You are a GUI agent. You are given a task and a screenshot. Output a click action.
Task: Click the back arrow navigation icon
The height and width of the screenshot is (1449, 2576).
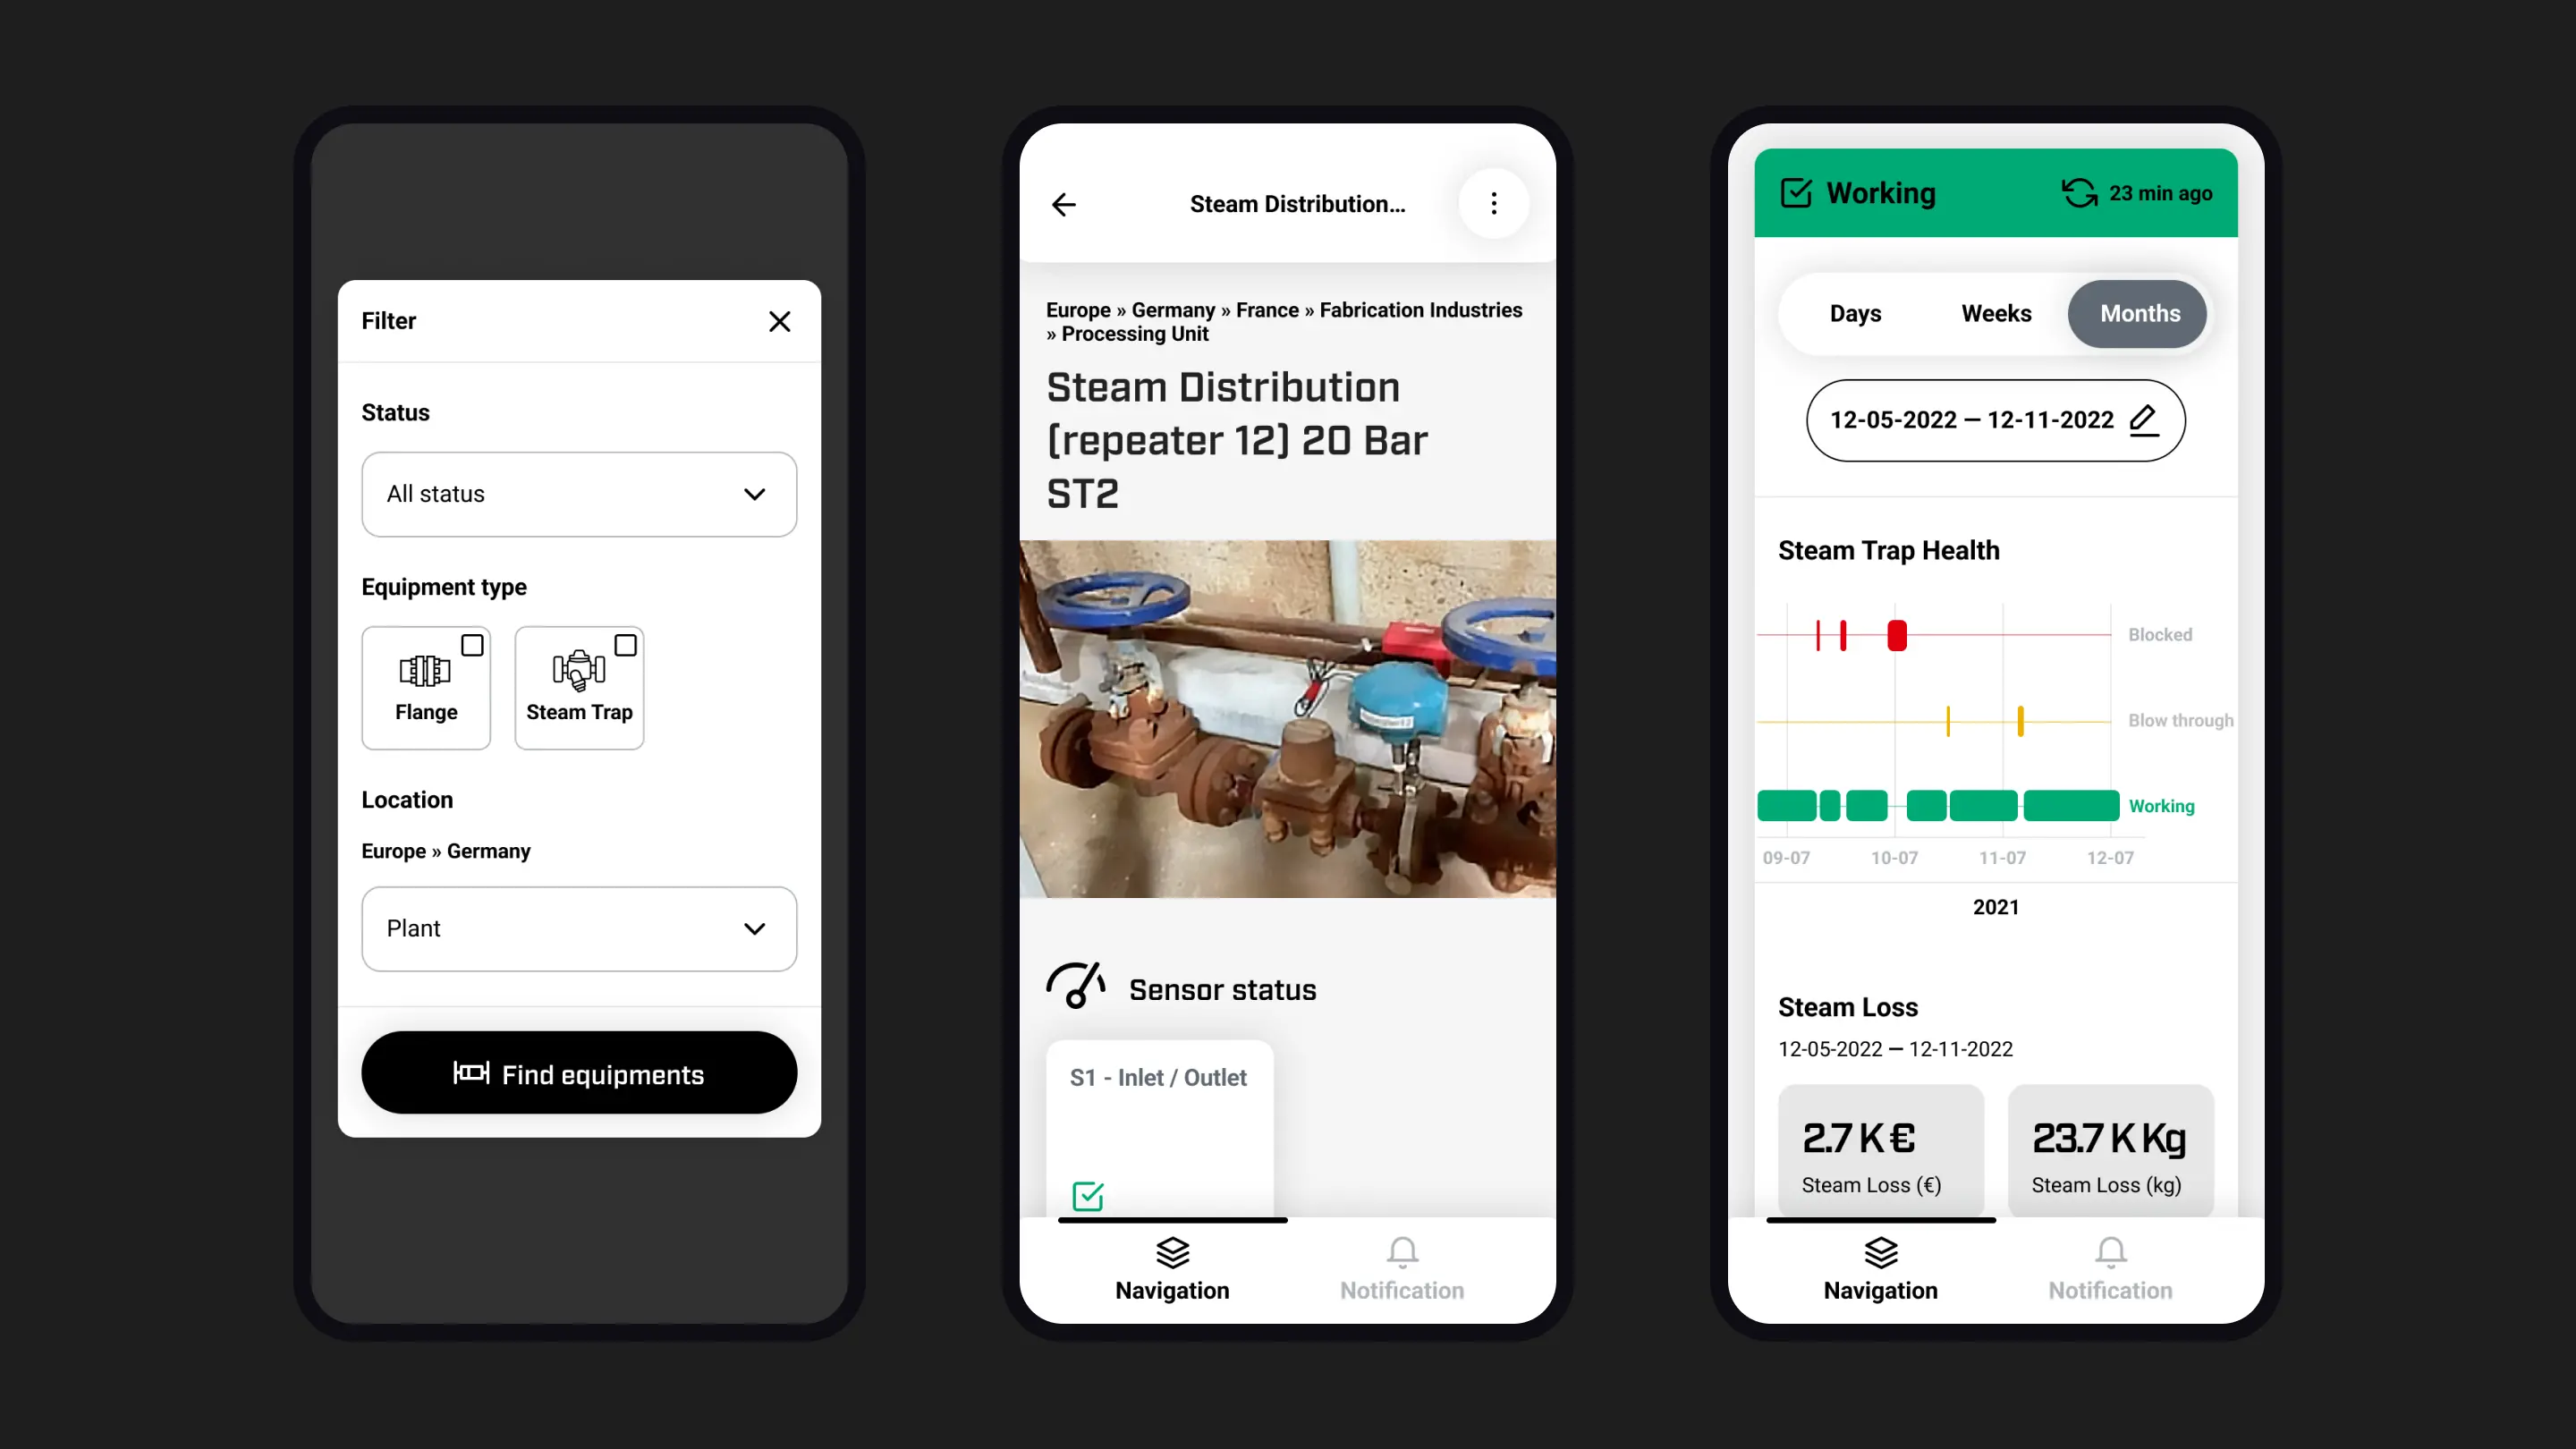(x=1063, y=203)
